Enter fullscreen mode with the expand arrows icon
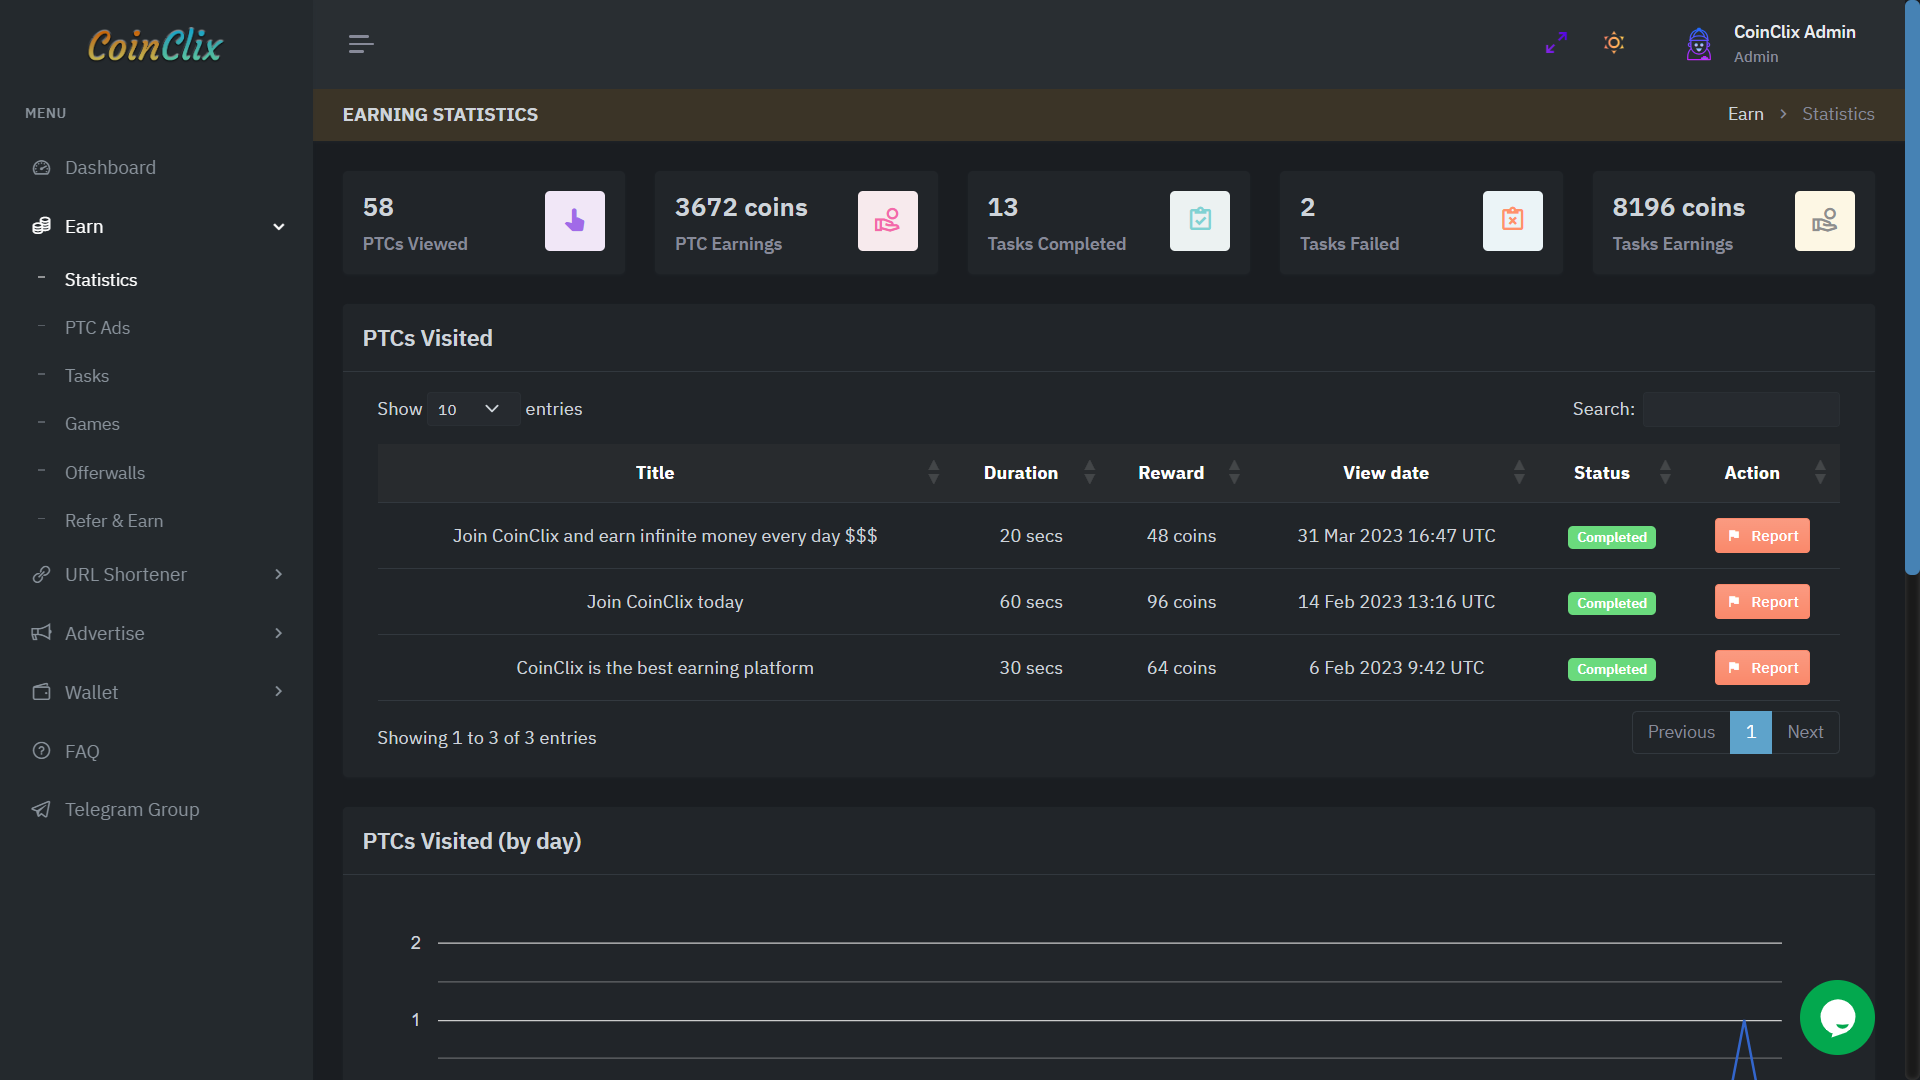Image resolution: width=1920 pixels, height=1080 pixels. pyautogui.click(x=1556, y=43)
